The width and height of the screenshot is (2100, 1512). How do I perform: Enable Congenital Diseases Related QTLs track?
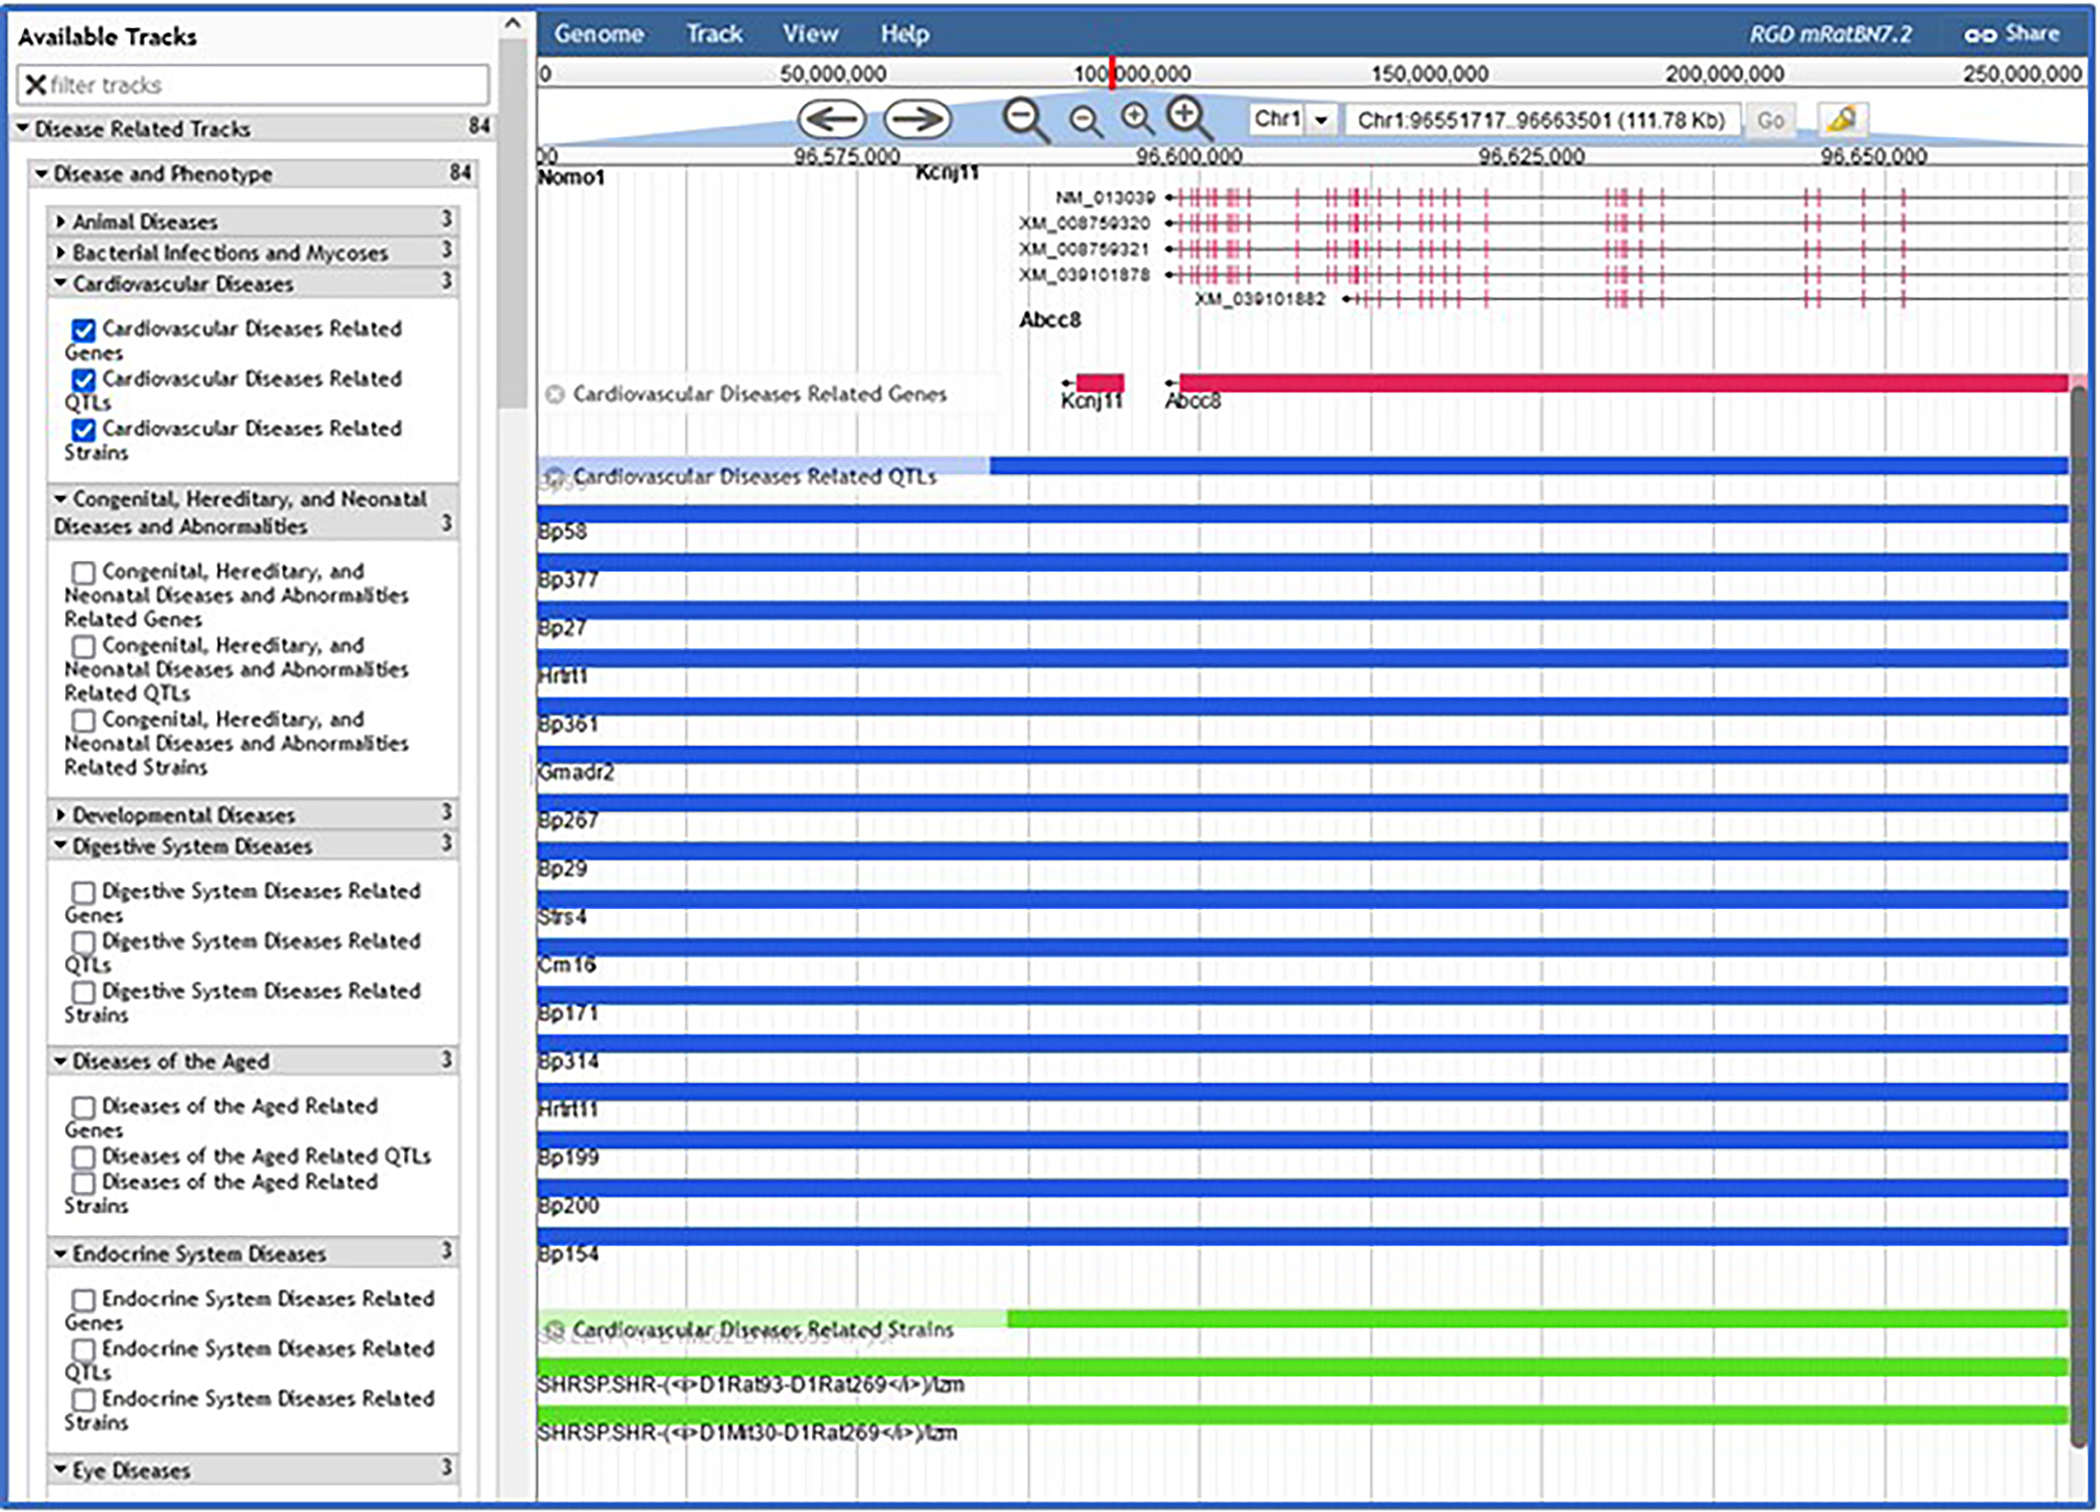[x=84, y=646]
